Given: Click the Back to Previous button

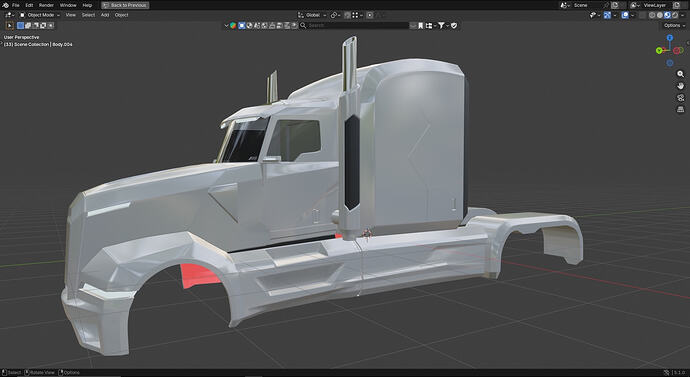Looking at the screenshot, I should (125, 5).
